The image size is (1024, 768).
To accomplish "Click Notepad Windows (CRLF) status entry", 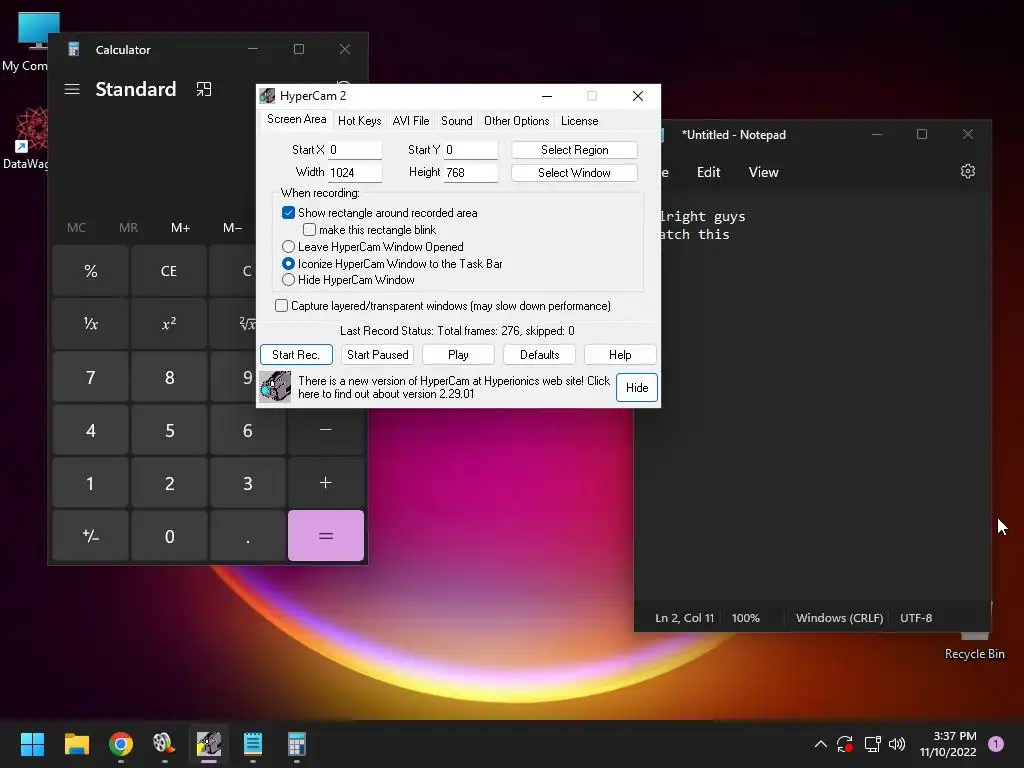I will (839, 618).
